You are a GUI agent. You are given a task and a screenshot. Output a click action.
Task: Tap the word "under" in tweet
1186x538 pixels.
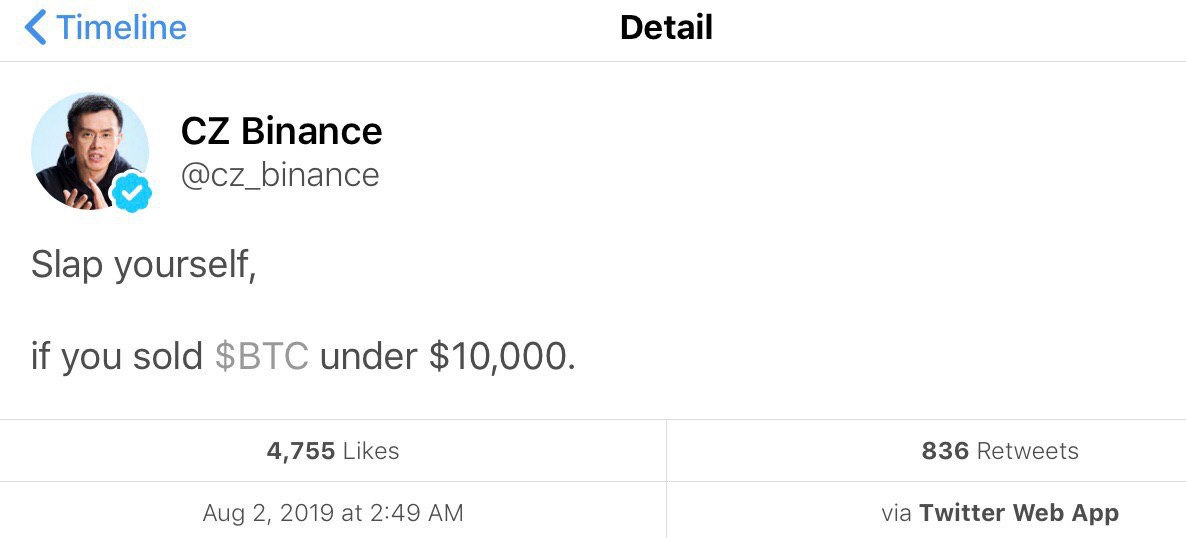point(368,357)
